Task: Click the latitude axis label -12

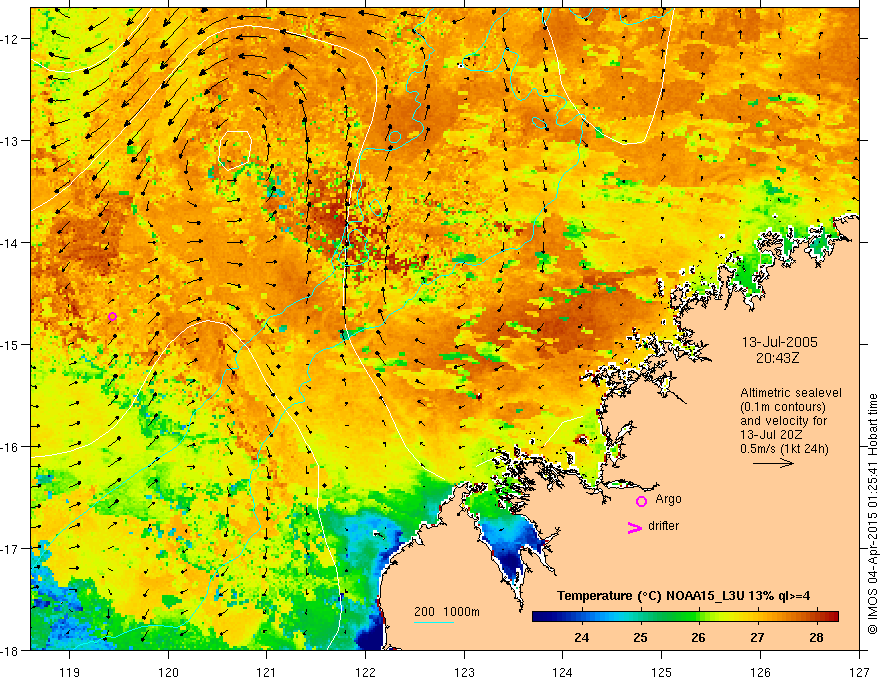Action: [11, 39]
